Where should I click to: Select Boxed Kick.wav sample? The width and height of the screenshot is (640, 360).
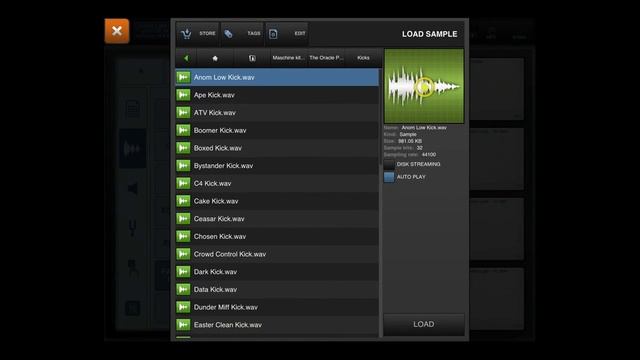pos(277,148)
